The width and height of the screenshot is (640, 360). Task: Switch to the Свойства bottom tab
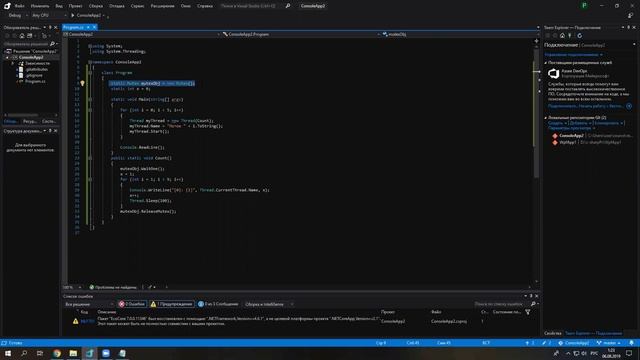553,333
